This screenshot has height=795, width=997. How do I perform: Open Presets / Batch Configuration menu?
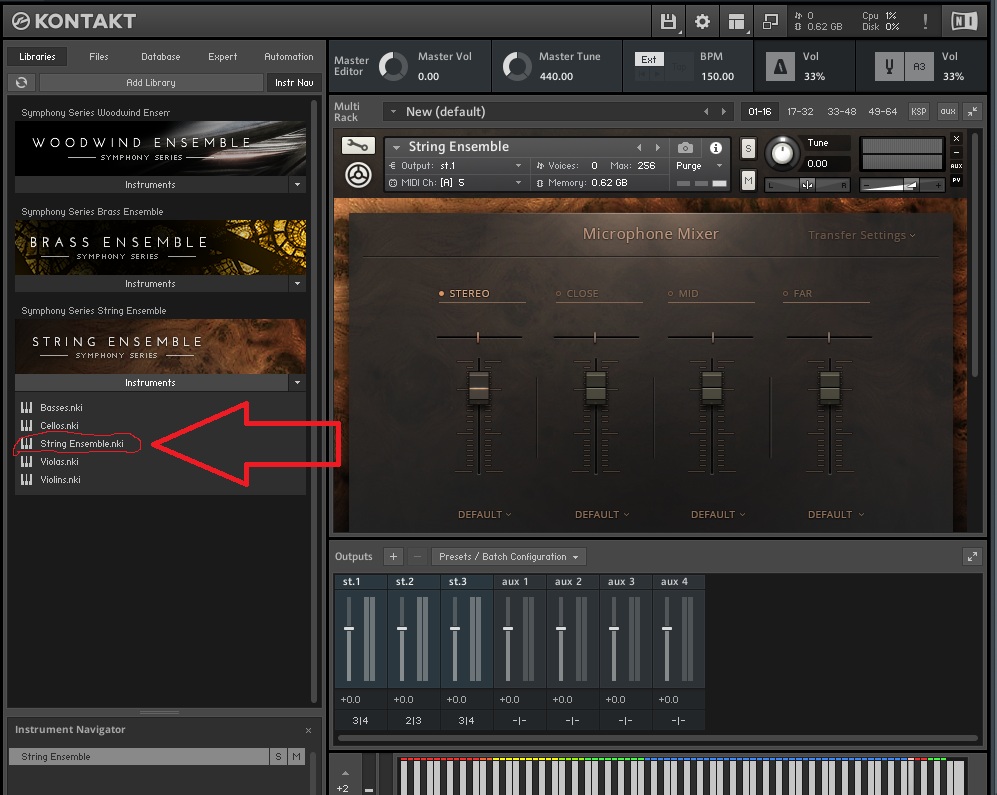tap(509, 557)
